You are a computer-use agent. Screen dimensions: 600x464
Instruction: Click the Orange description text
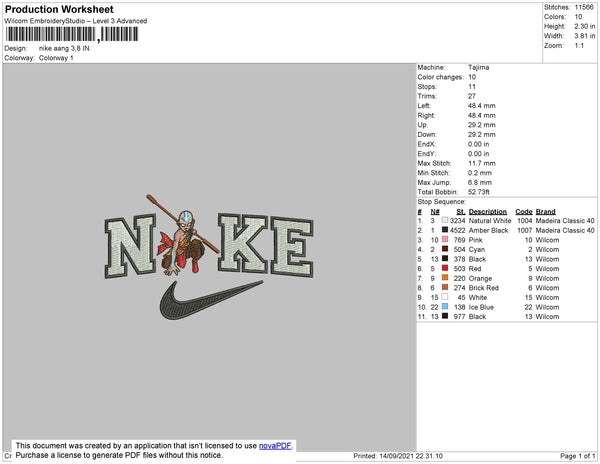480,278
